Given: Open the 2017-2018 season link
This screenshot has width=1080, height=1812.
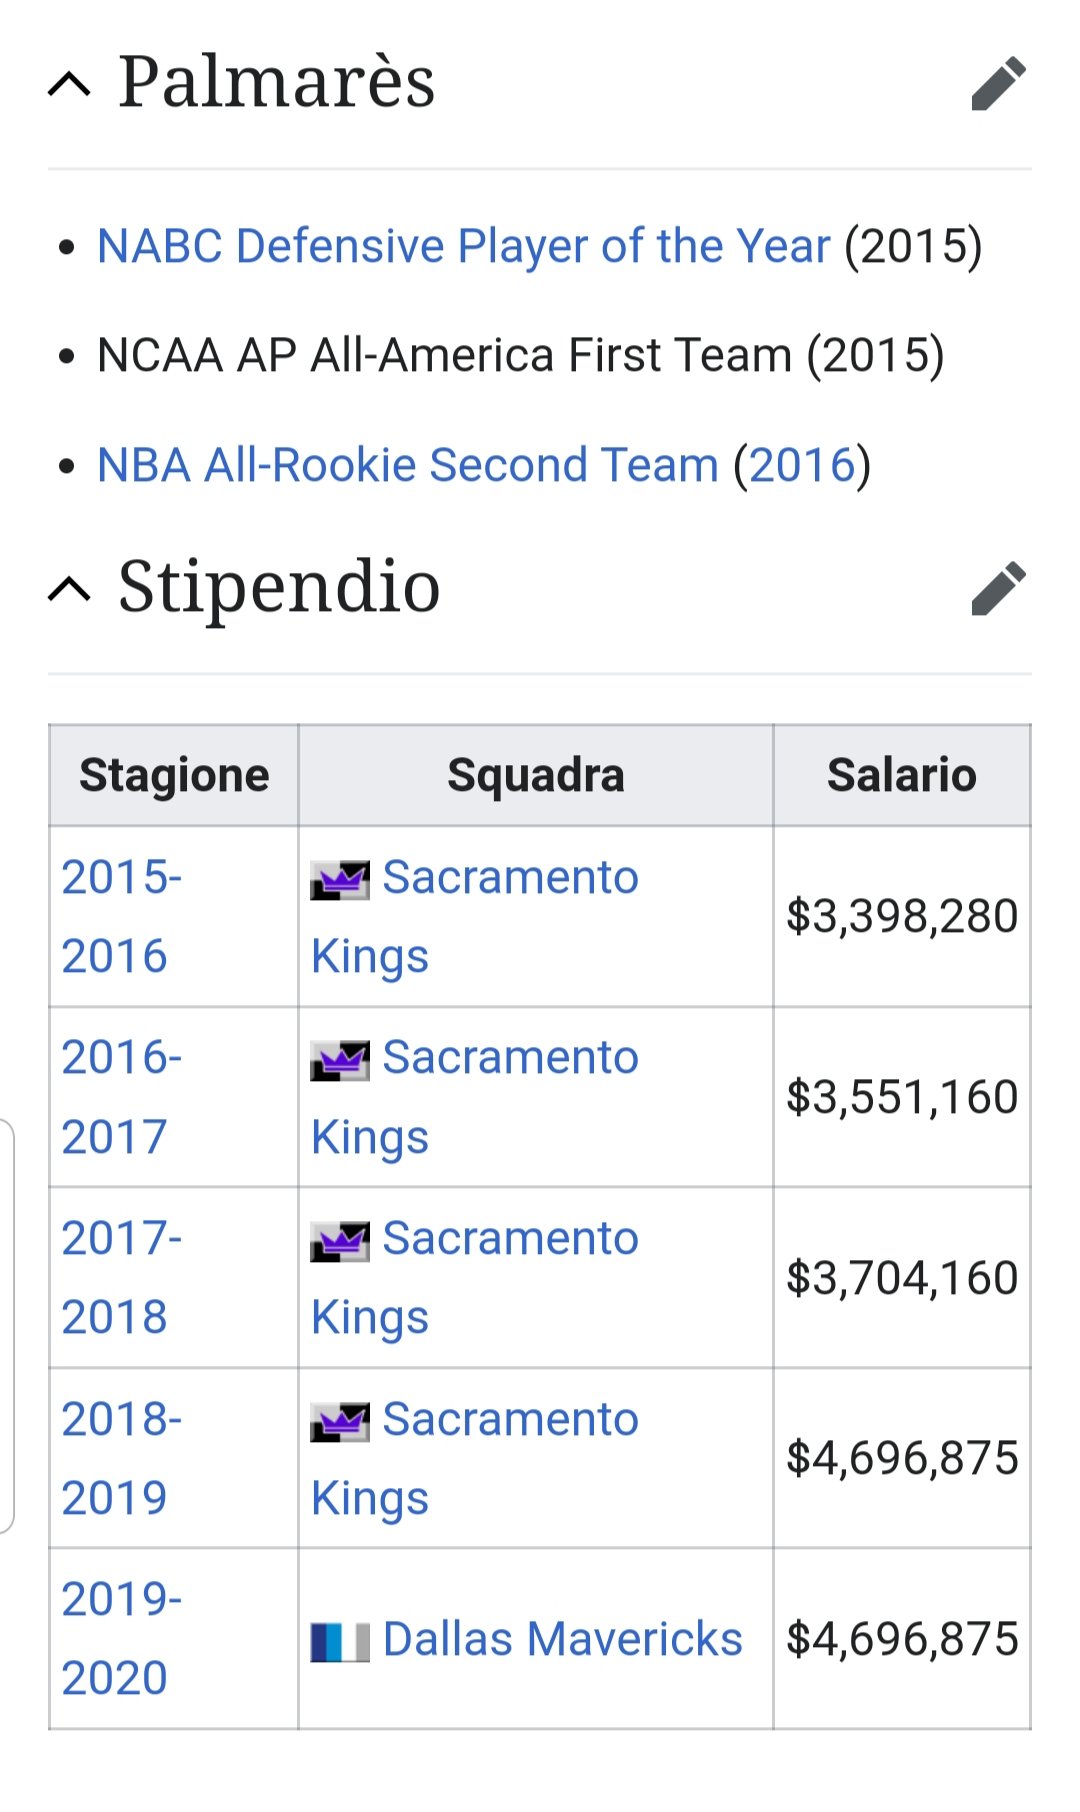Looking at the screenshot, I should click(x=120, y=1277).
